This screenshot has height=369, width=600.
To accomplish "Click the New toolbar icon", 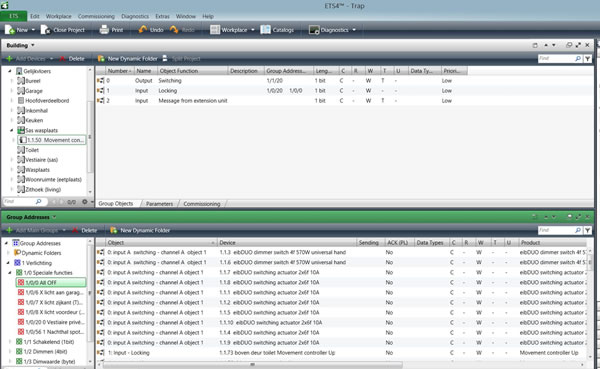I will pos(10,30).
